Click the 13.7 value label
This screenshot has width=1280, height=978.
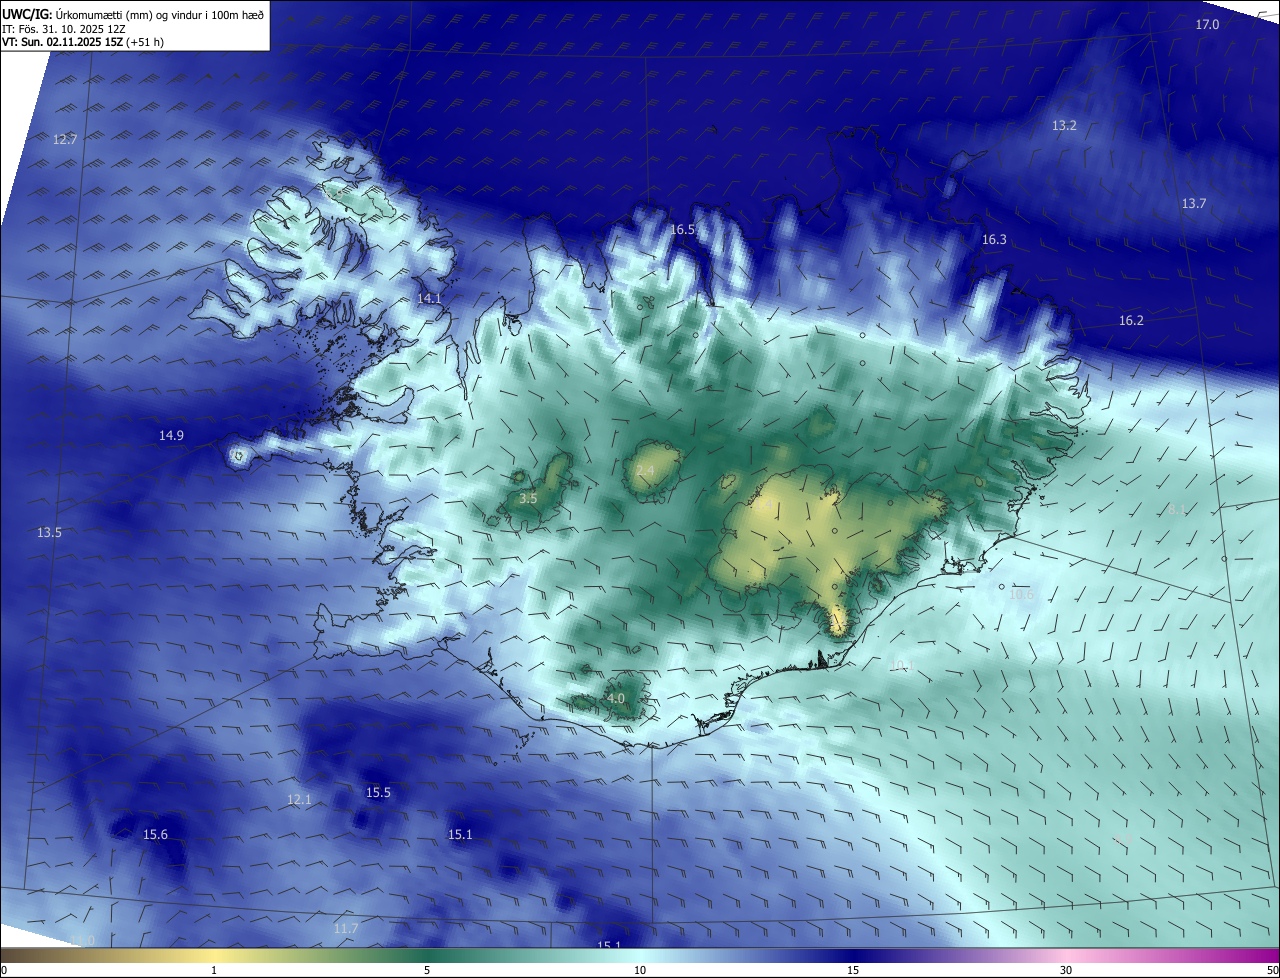tap(1194, 203)
